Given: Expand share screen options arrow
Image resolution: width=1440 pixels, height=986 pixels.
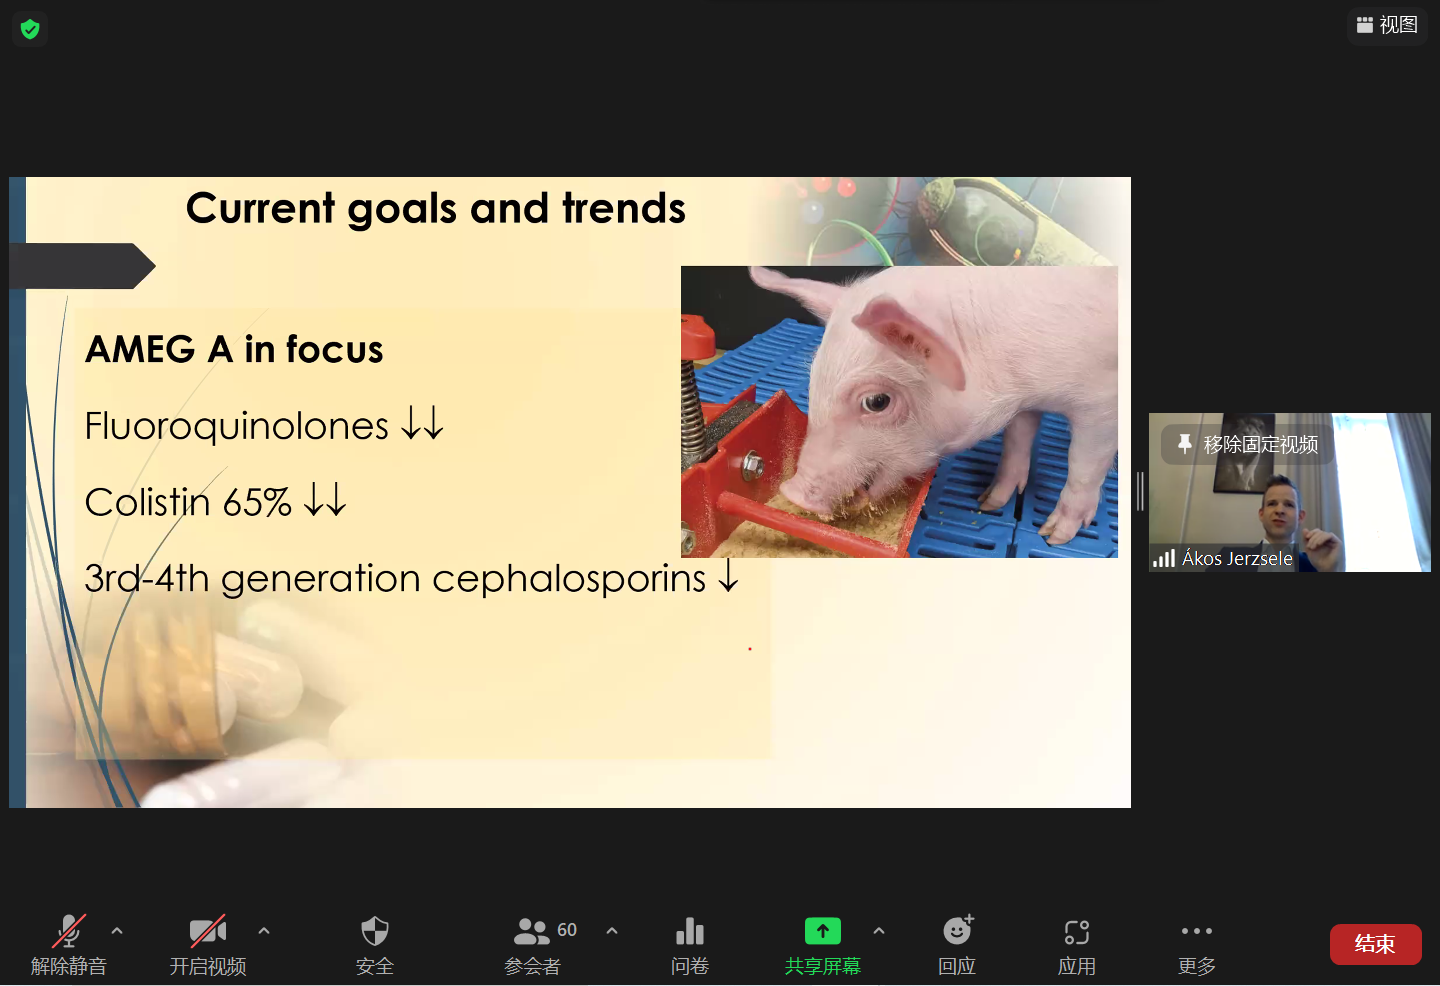Looking at the screenshot, I should [x=879, y=931].
